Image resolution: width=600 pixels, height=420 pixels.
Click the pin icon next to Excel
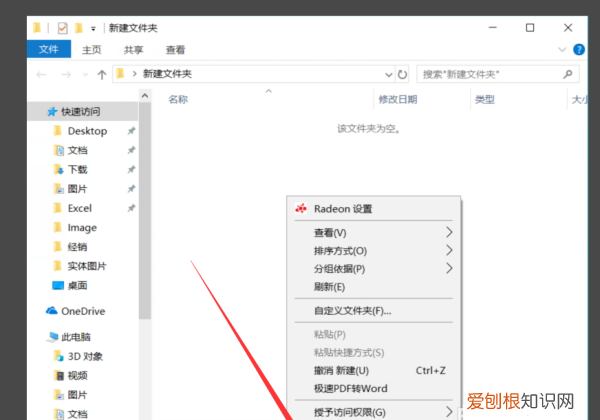coord(131,208)
